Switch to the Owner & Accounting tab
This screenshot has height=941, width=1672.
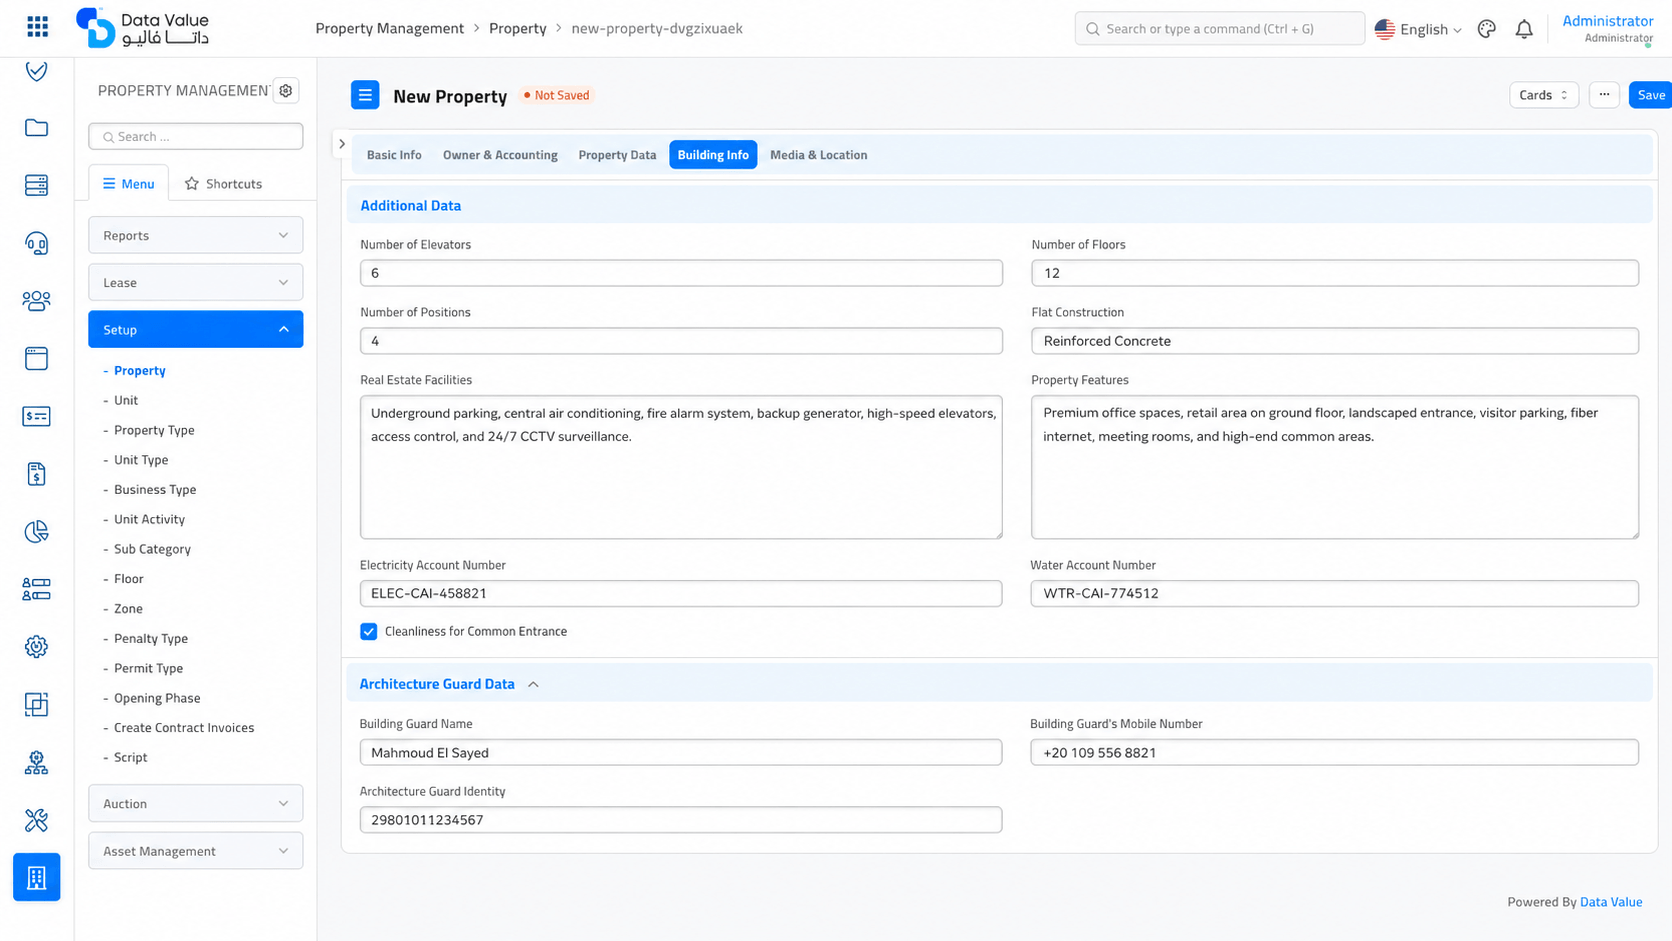(x=500, y=155)
